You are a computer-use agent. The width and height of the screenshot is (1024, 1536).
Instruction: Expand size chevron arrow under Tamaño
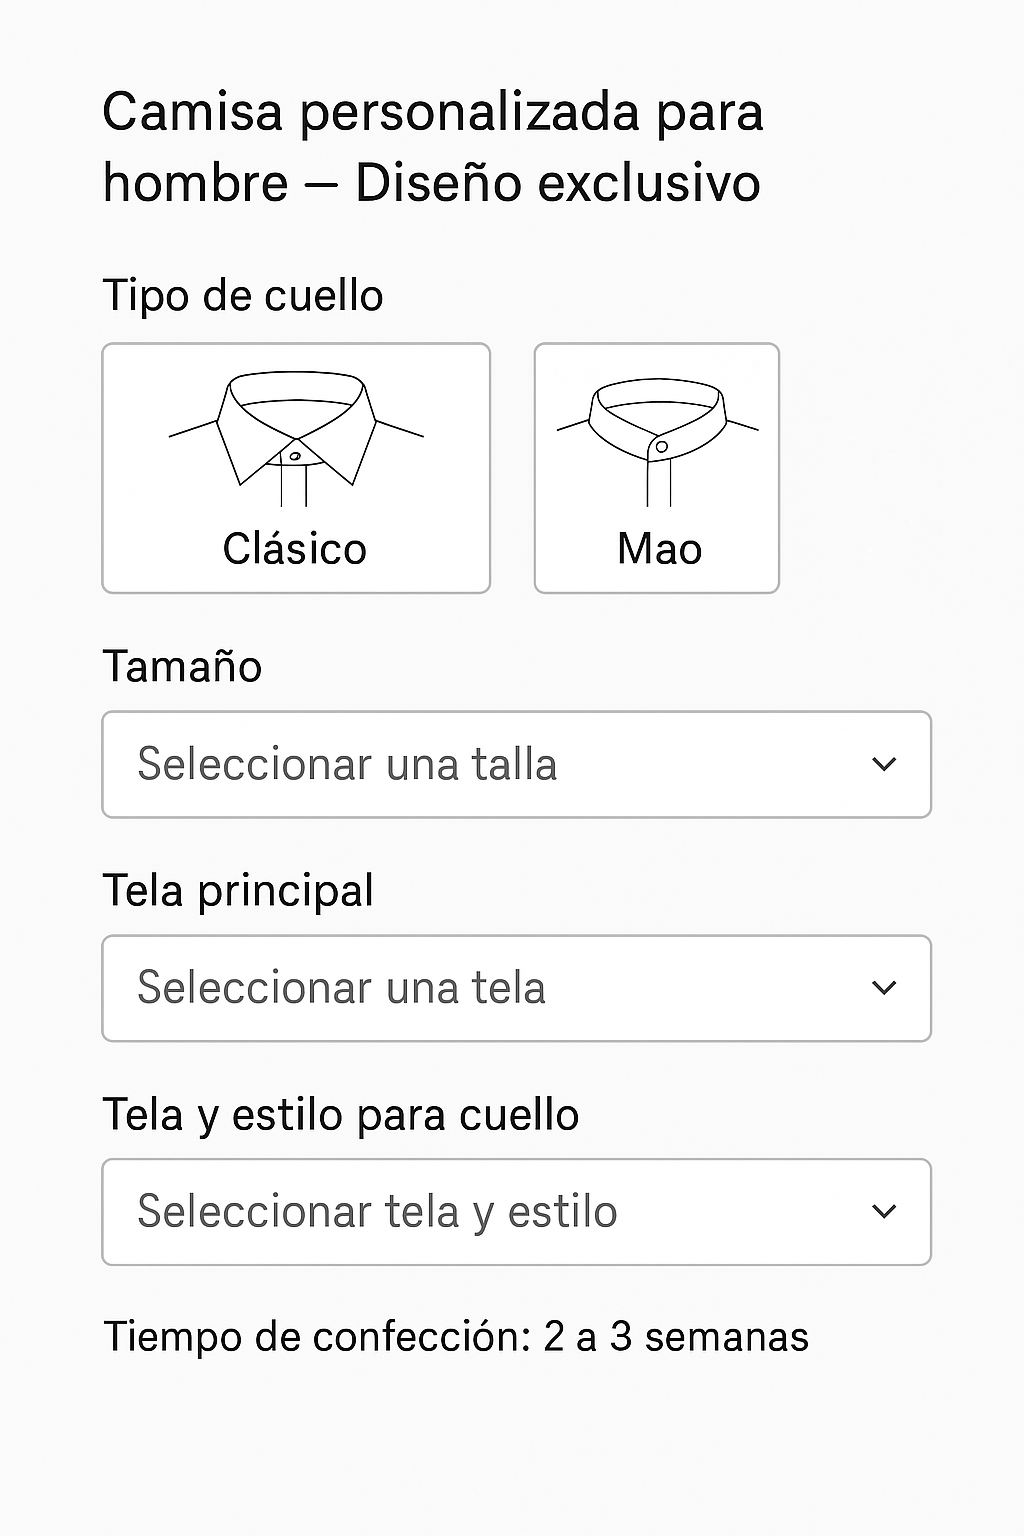pyautogui.click(x=884, y=765)
